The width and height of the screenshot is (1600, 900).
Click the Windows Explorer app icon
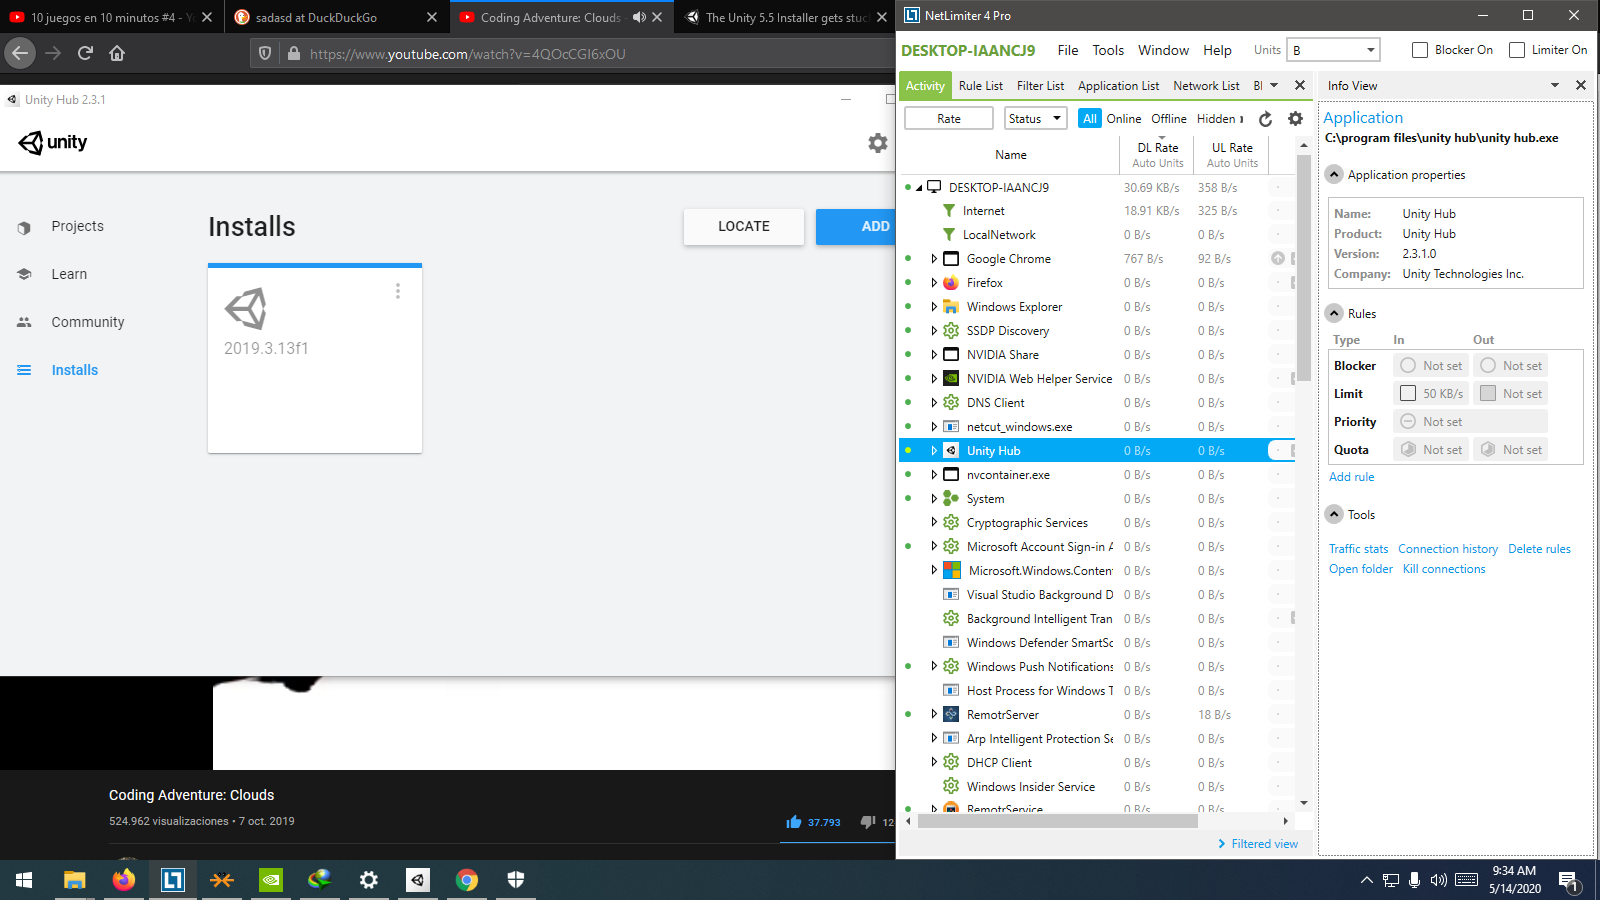point(951,307)
